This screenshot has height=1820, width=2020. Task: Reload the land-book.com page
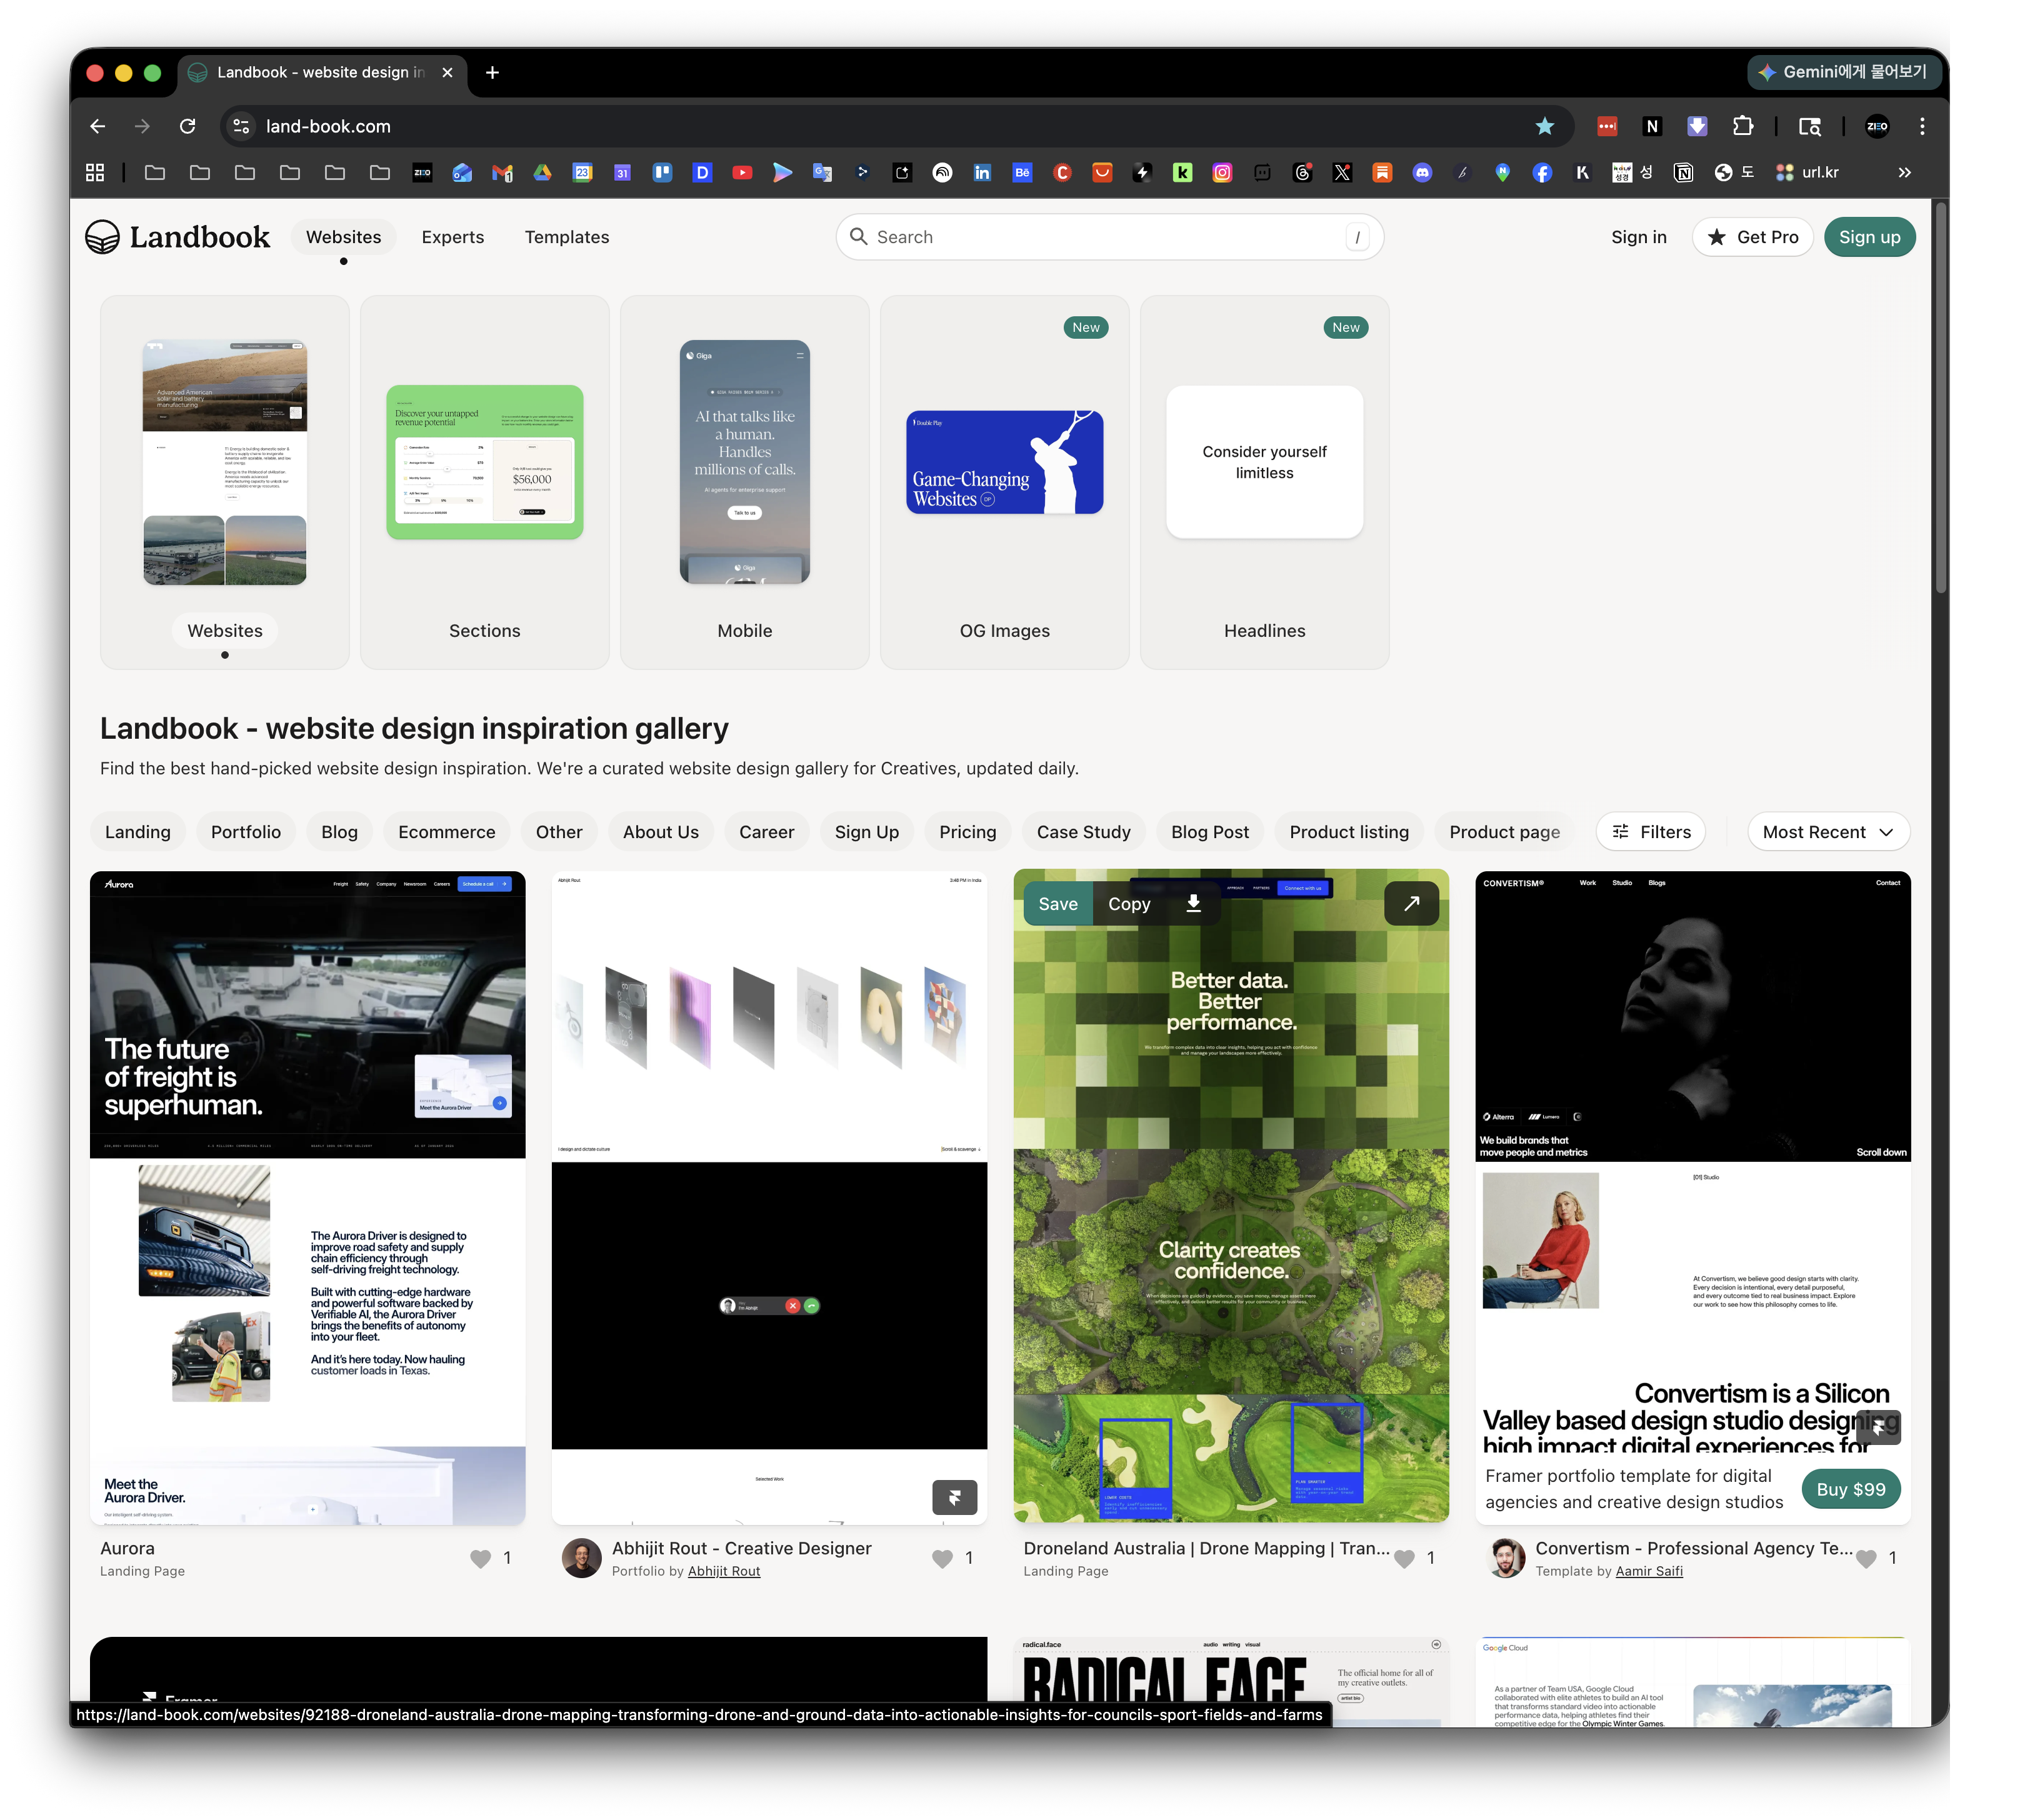pos(187,126)
